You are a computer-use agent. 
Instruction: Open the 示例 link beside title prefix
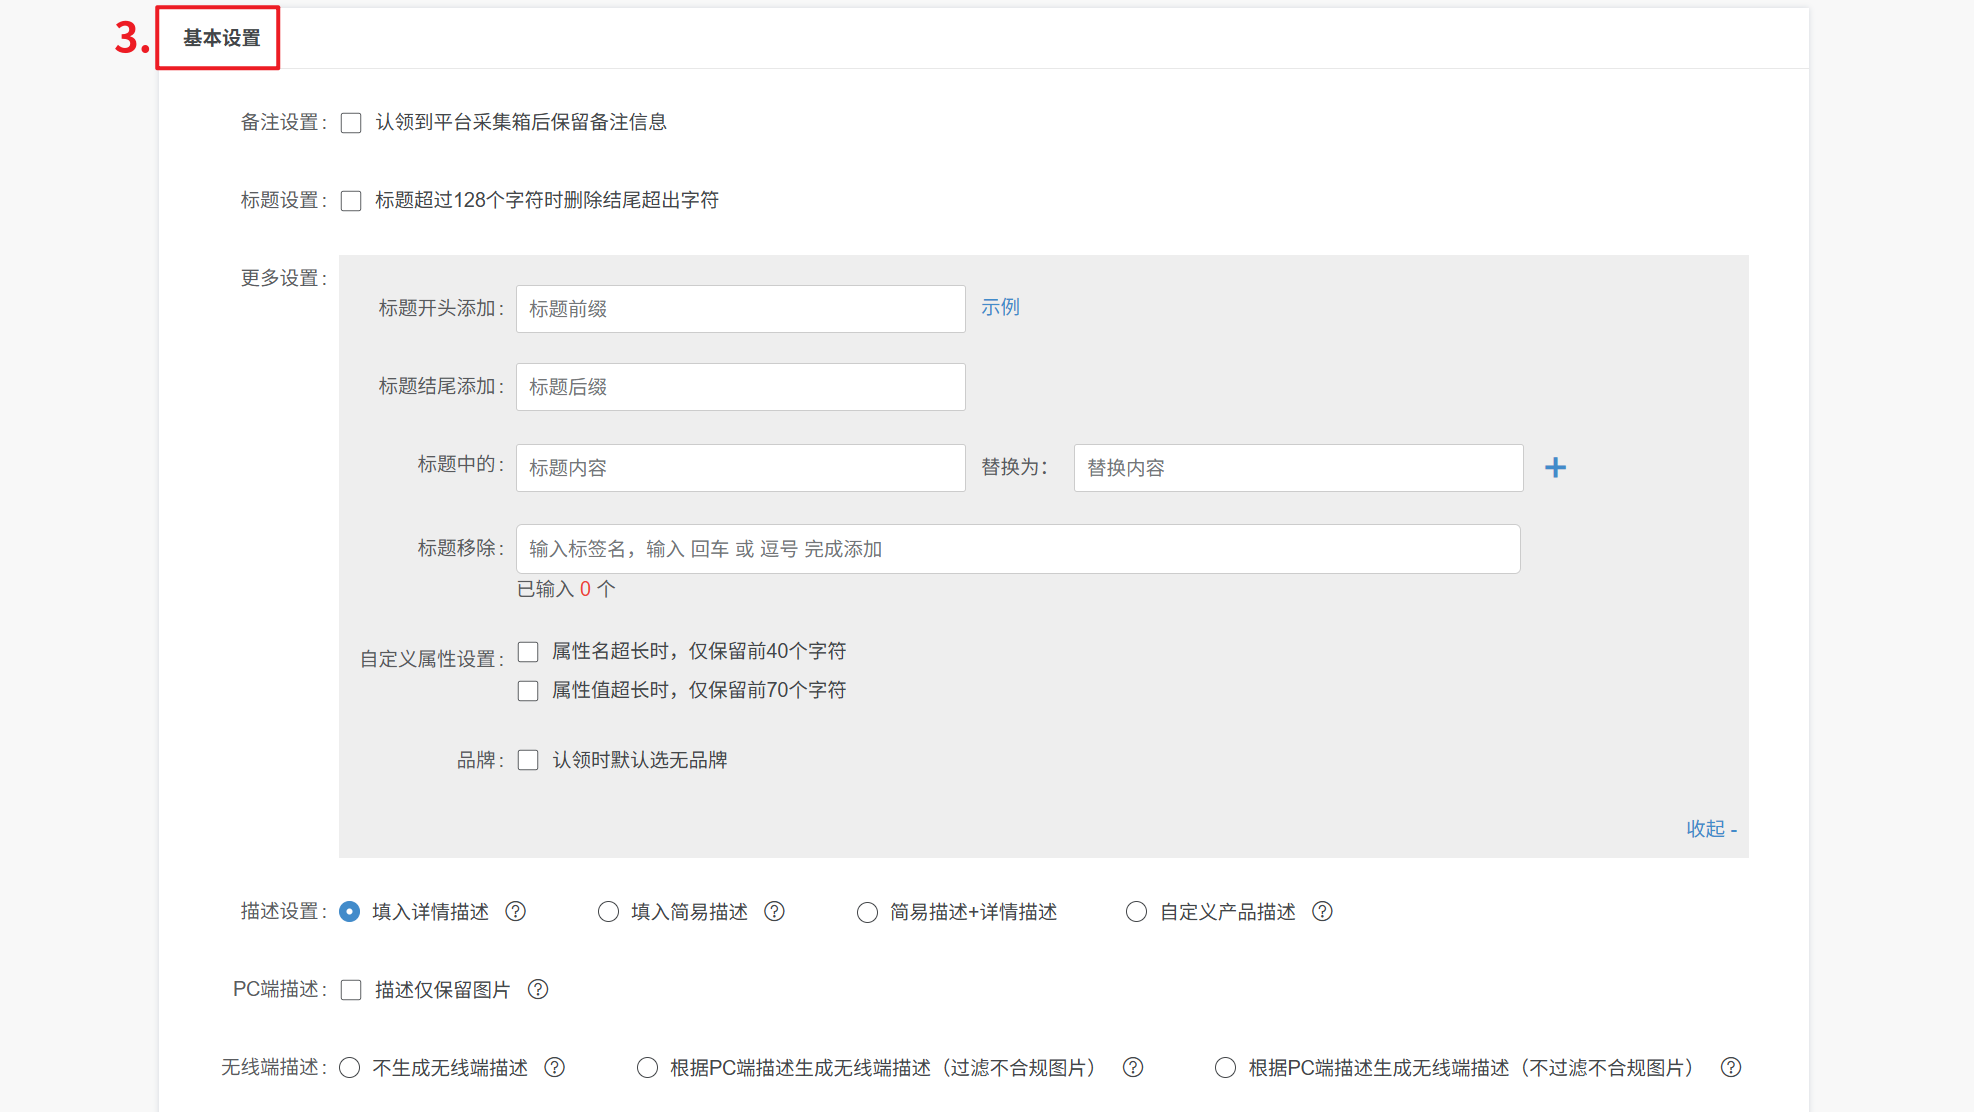1000,307
